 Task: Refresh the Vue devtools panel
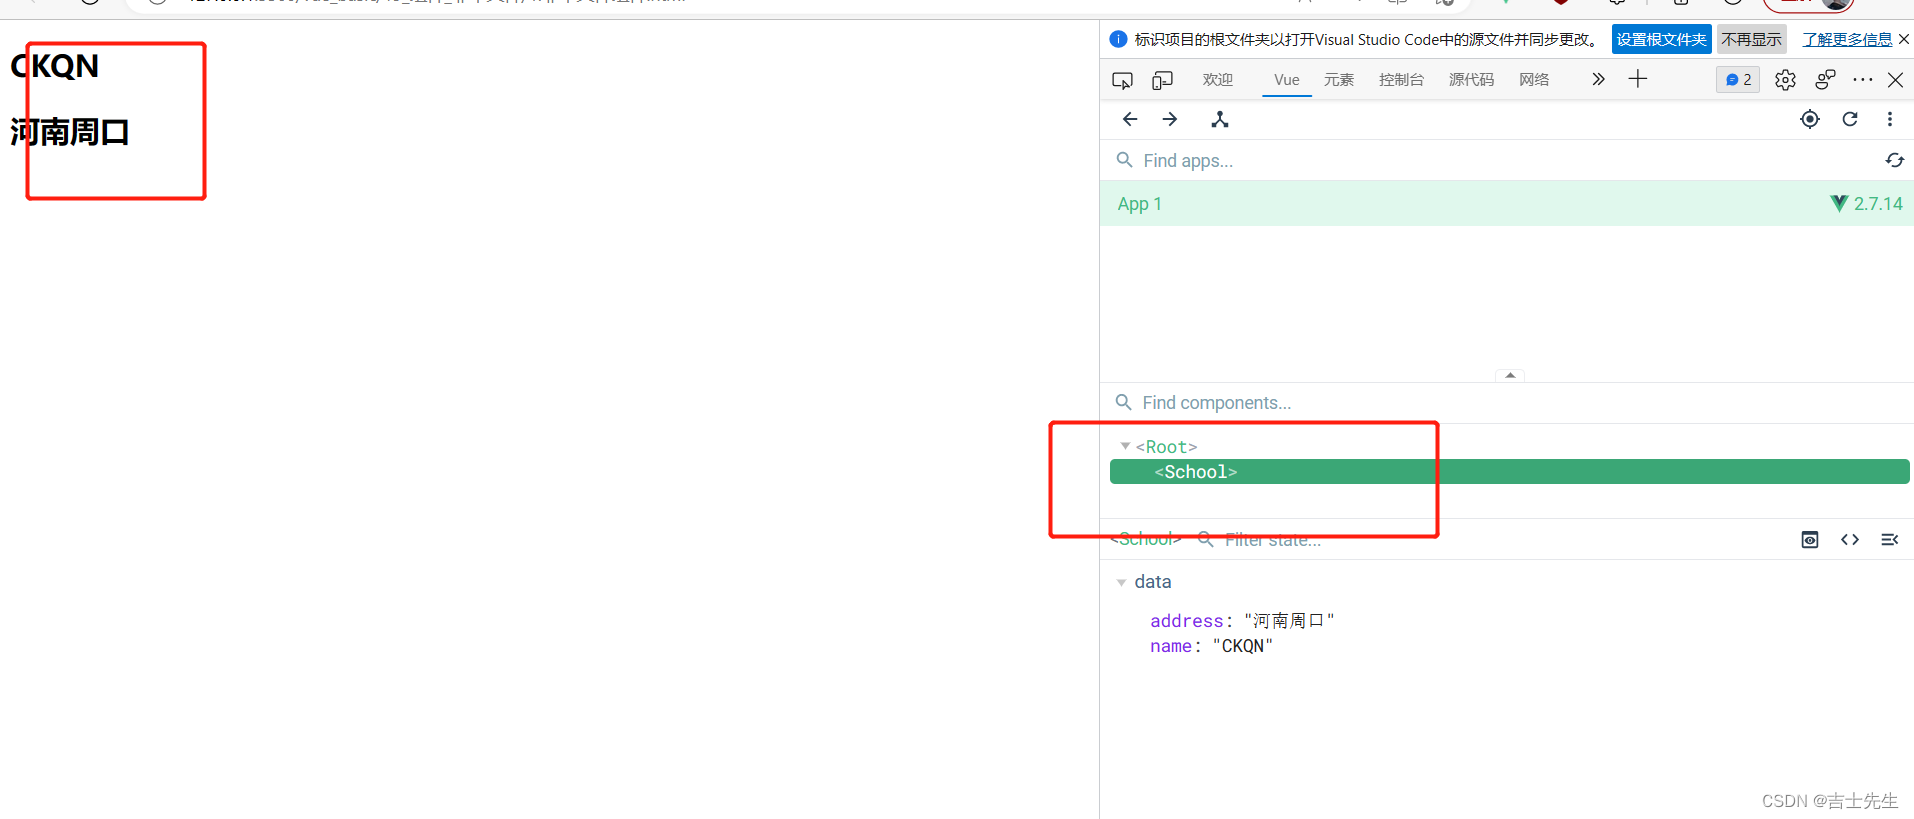pyautogui.click(x=1850, y=119)
